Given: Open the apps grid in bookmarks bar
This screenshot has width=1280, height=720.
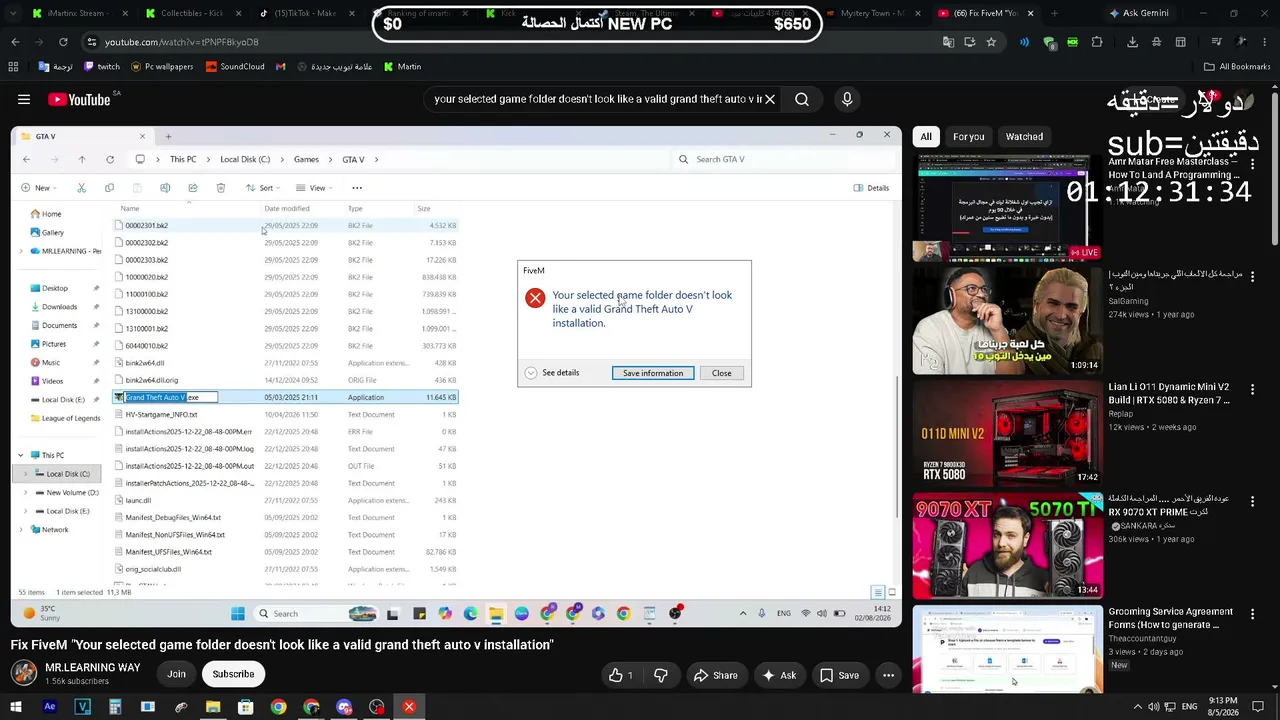Looking at the screenshot, I should pyautogui.click(x=13, y=67).
